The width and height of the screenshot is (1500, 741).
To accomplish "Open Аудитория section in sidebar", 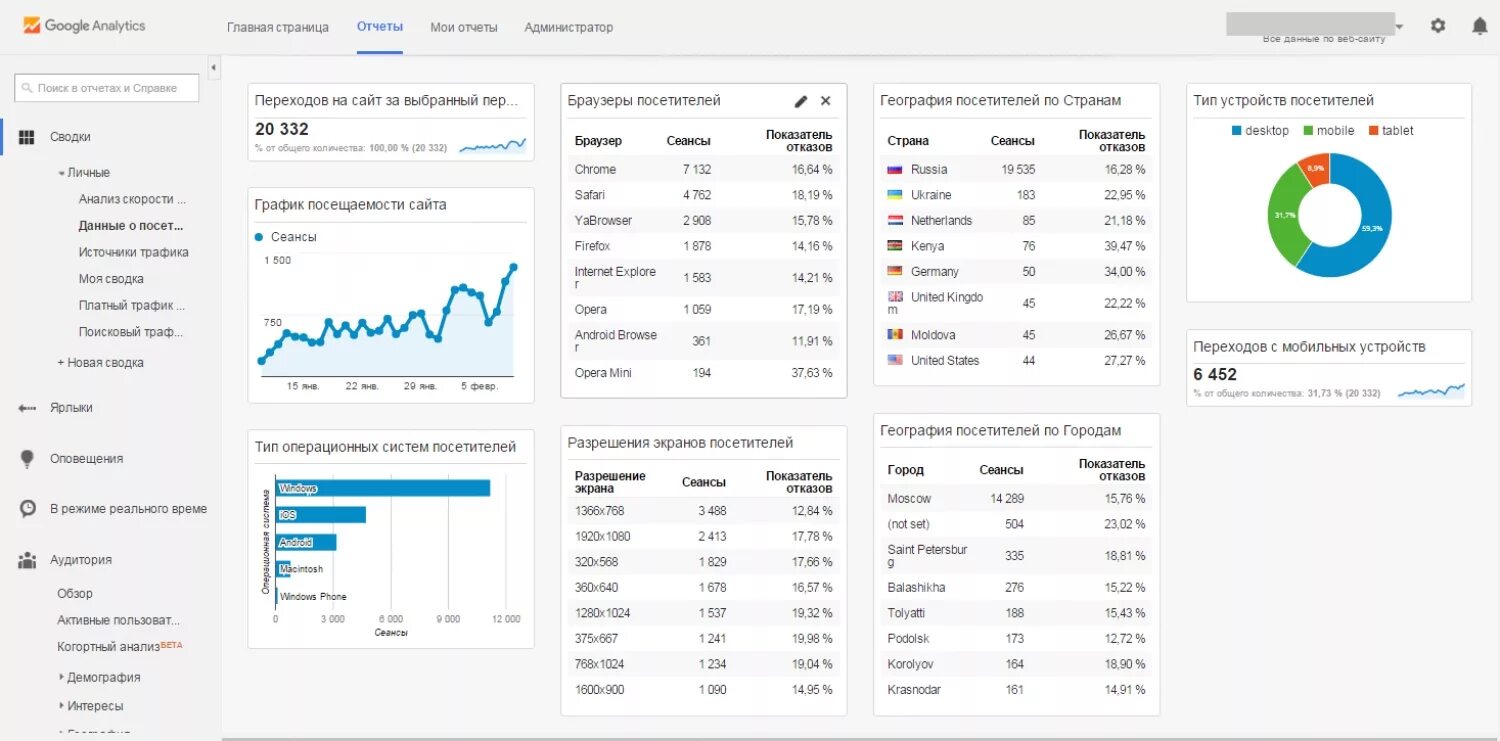I will (x=81, y=560).
